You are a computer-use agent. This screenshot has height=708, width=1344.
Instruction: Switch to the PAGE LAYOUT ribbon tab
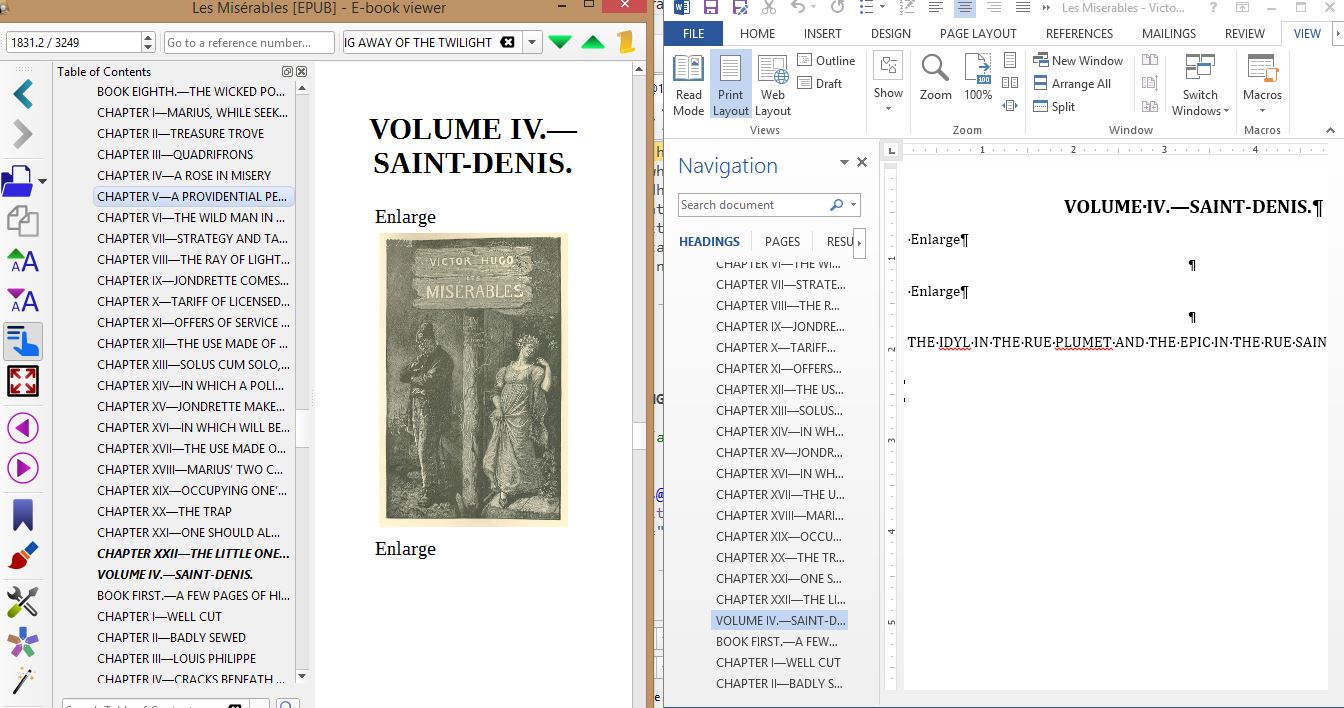[978, 34]
